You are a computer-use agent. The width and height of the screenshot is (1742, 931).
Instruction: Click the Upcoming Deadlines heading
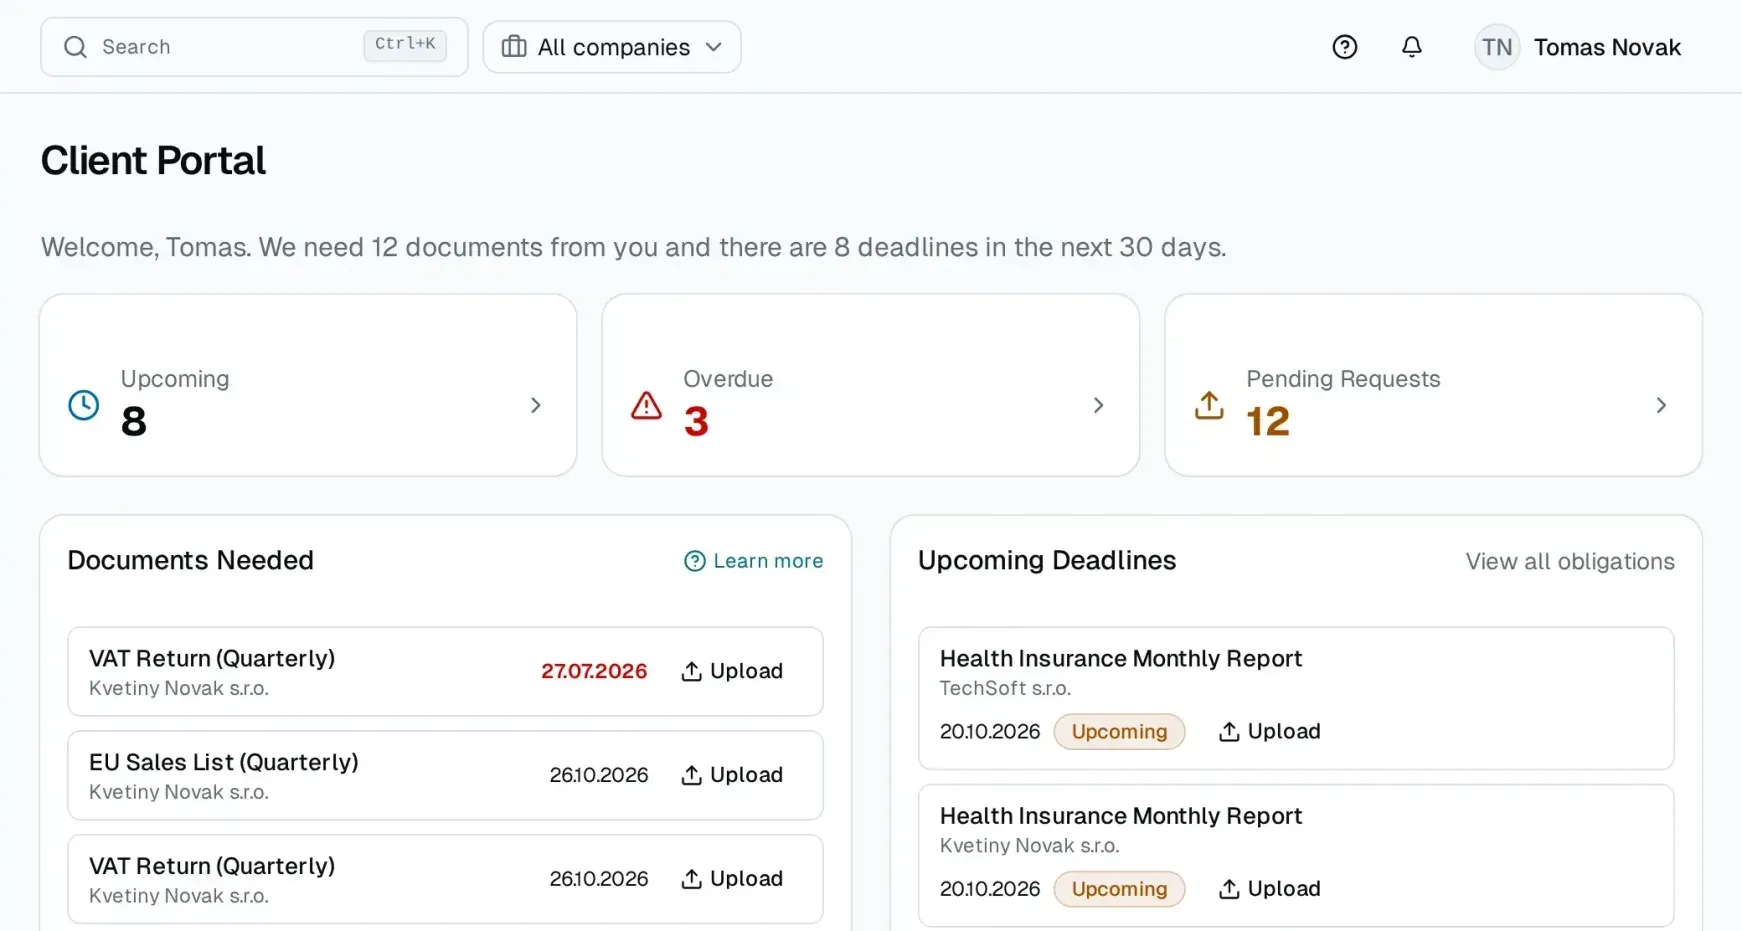point(1047,560)
